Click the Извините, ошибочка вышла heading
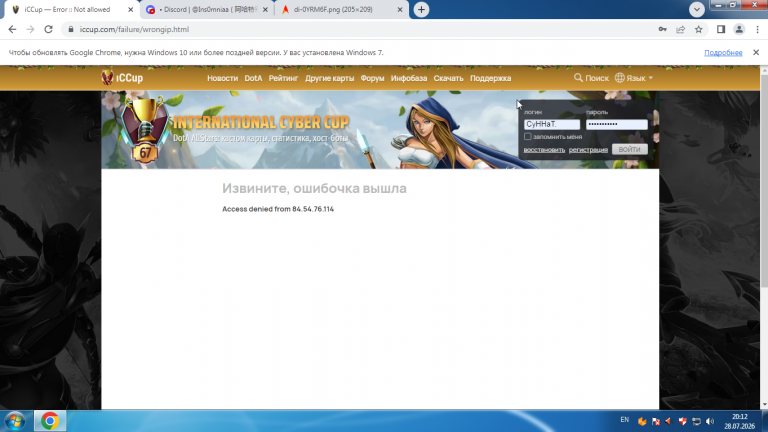 (x=314, y=189)
